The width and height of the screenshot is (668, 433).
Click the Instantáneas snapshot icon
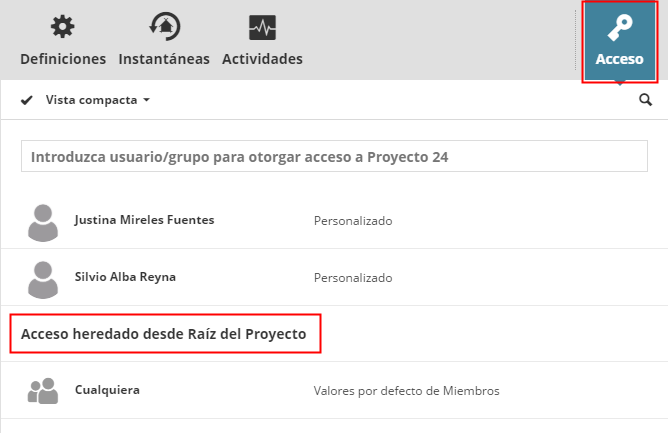click(x=164, y=27)
